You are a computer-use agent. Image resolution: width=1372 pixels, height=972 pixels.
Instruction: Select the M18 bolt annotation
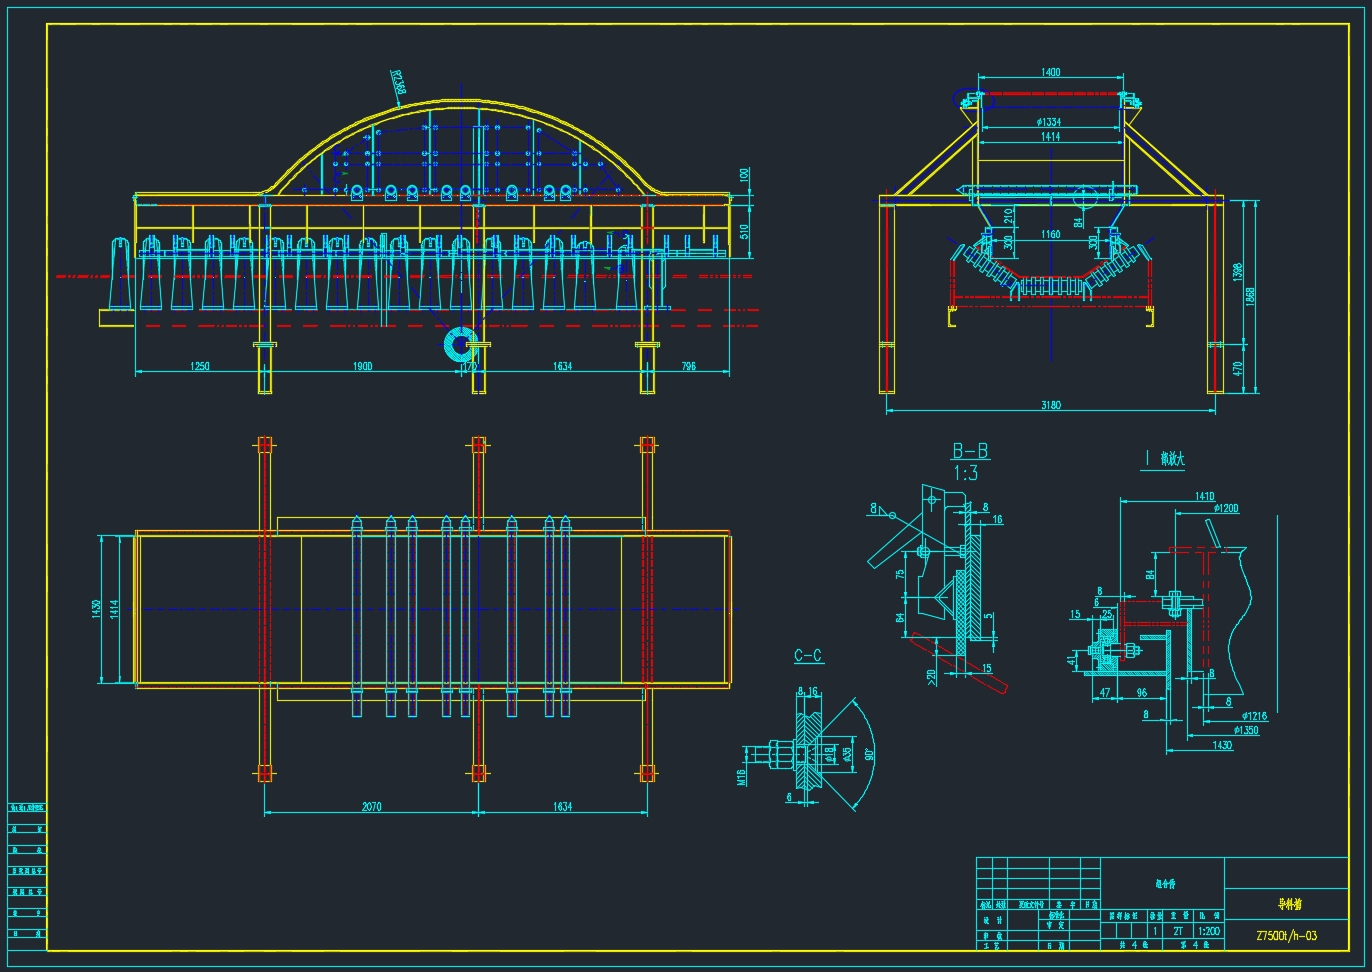click(x=743, y=777)
